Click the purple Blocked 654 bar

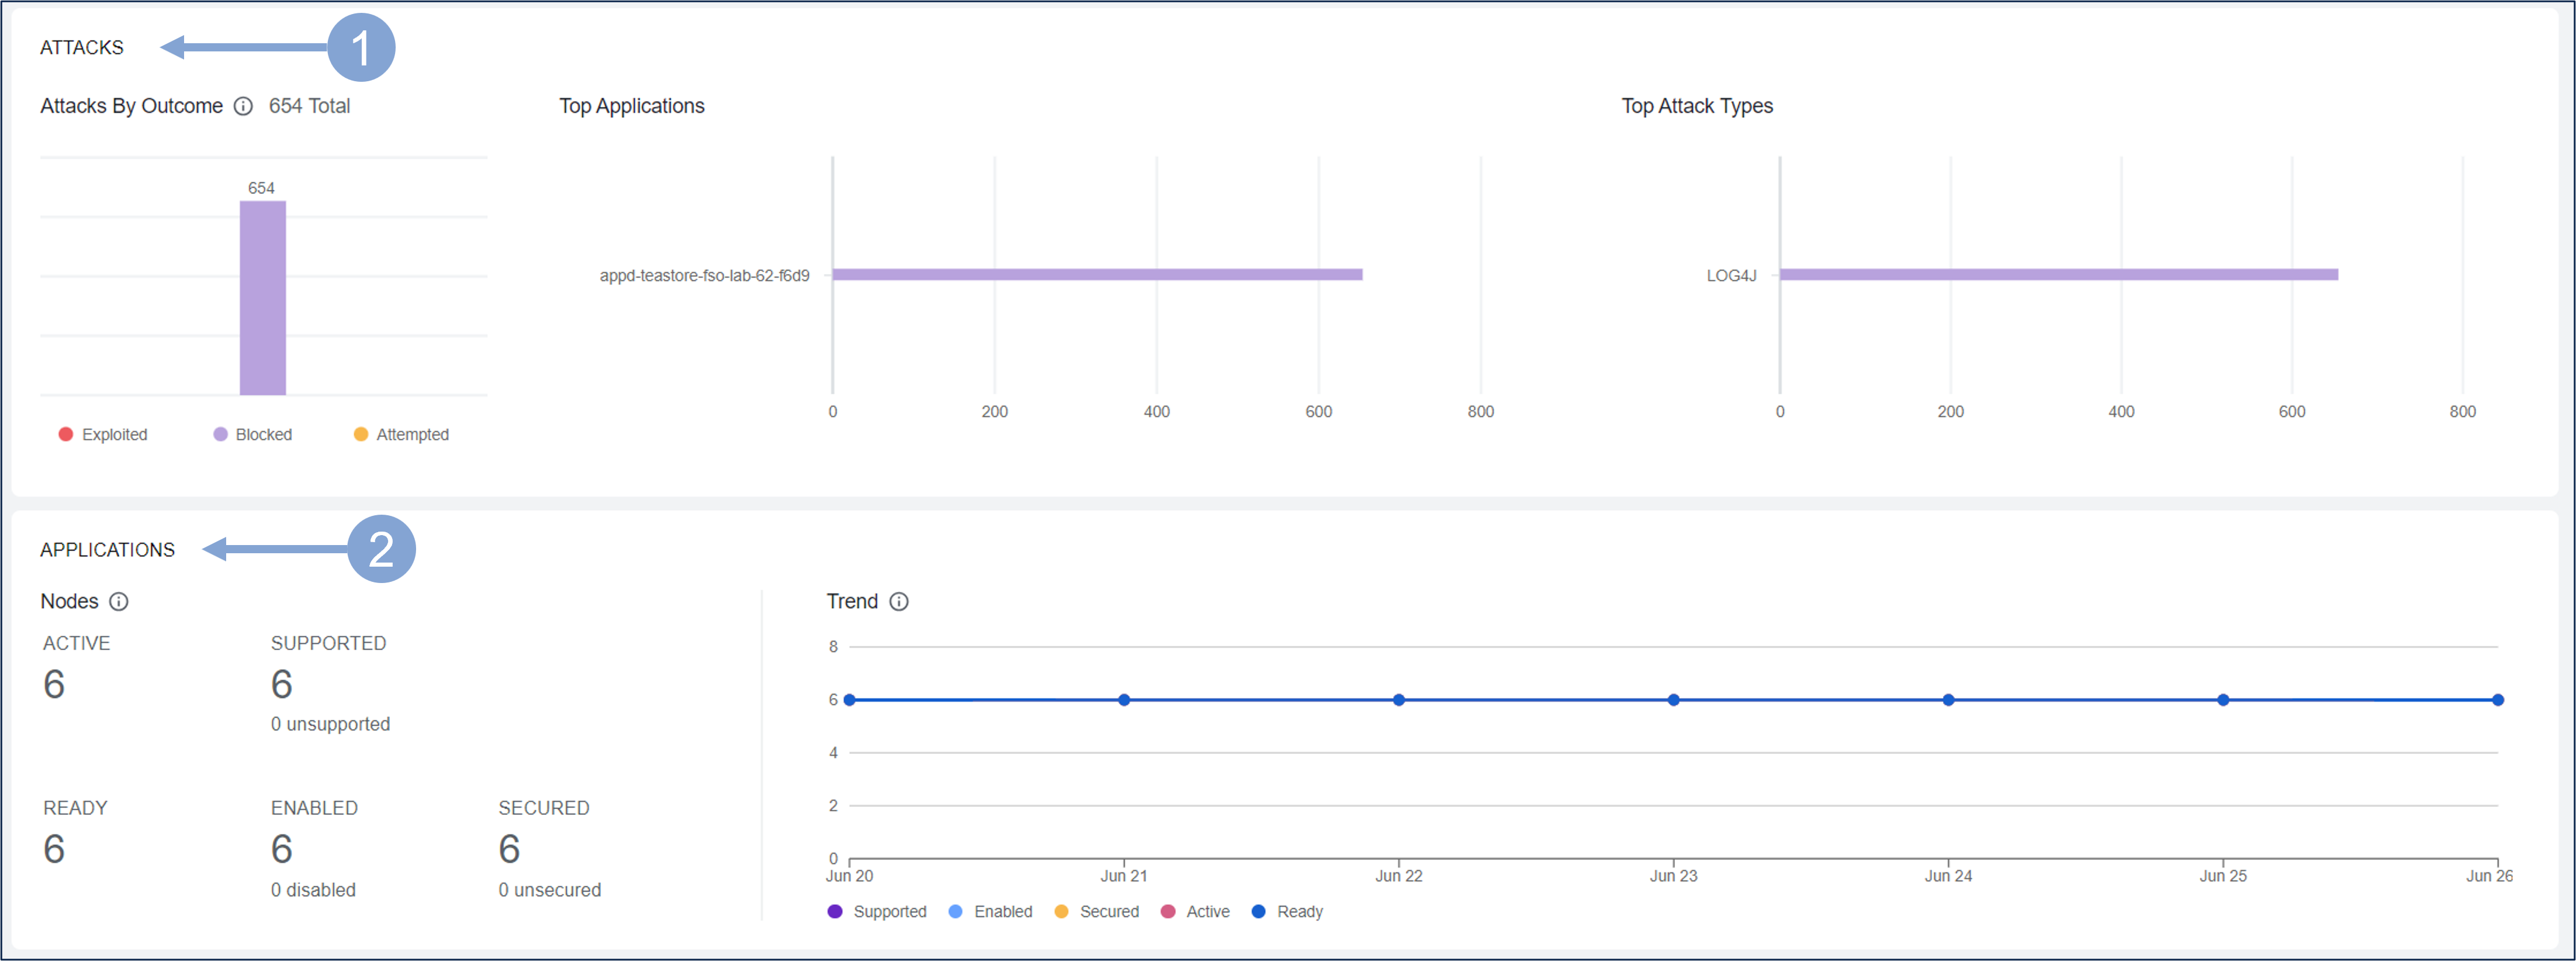coord(263,298)
